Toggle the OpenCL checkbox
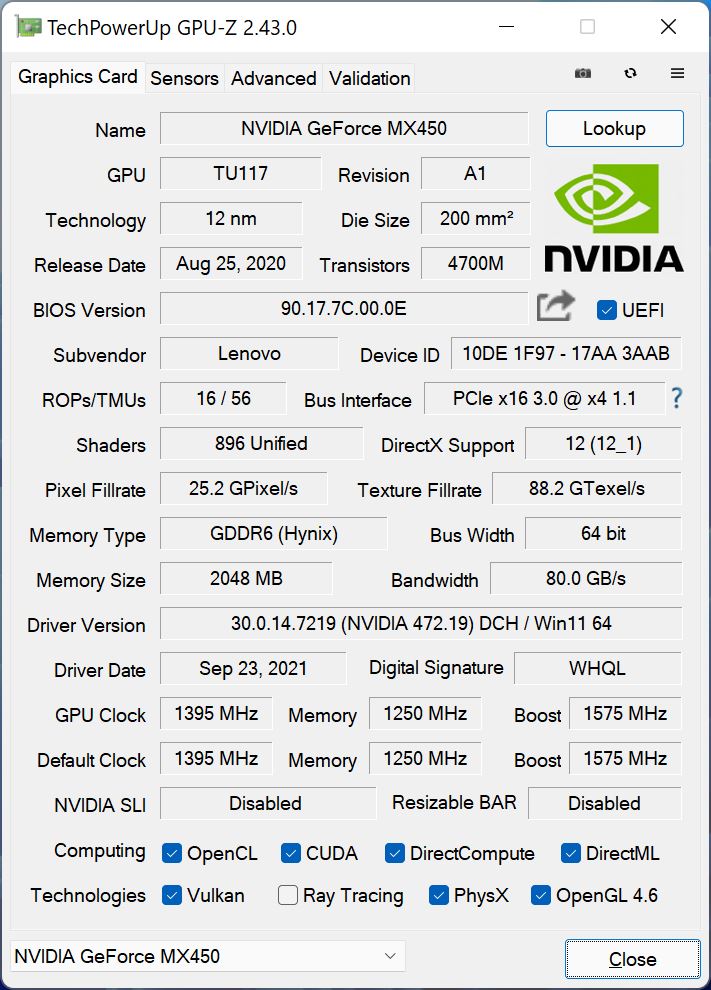Screen dimensions: 711x990 (x=172, y=853)
